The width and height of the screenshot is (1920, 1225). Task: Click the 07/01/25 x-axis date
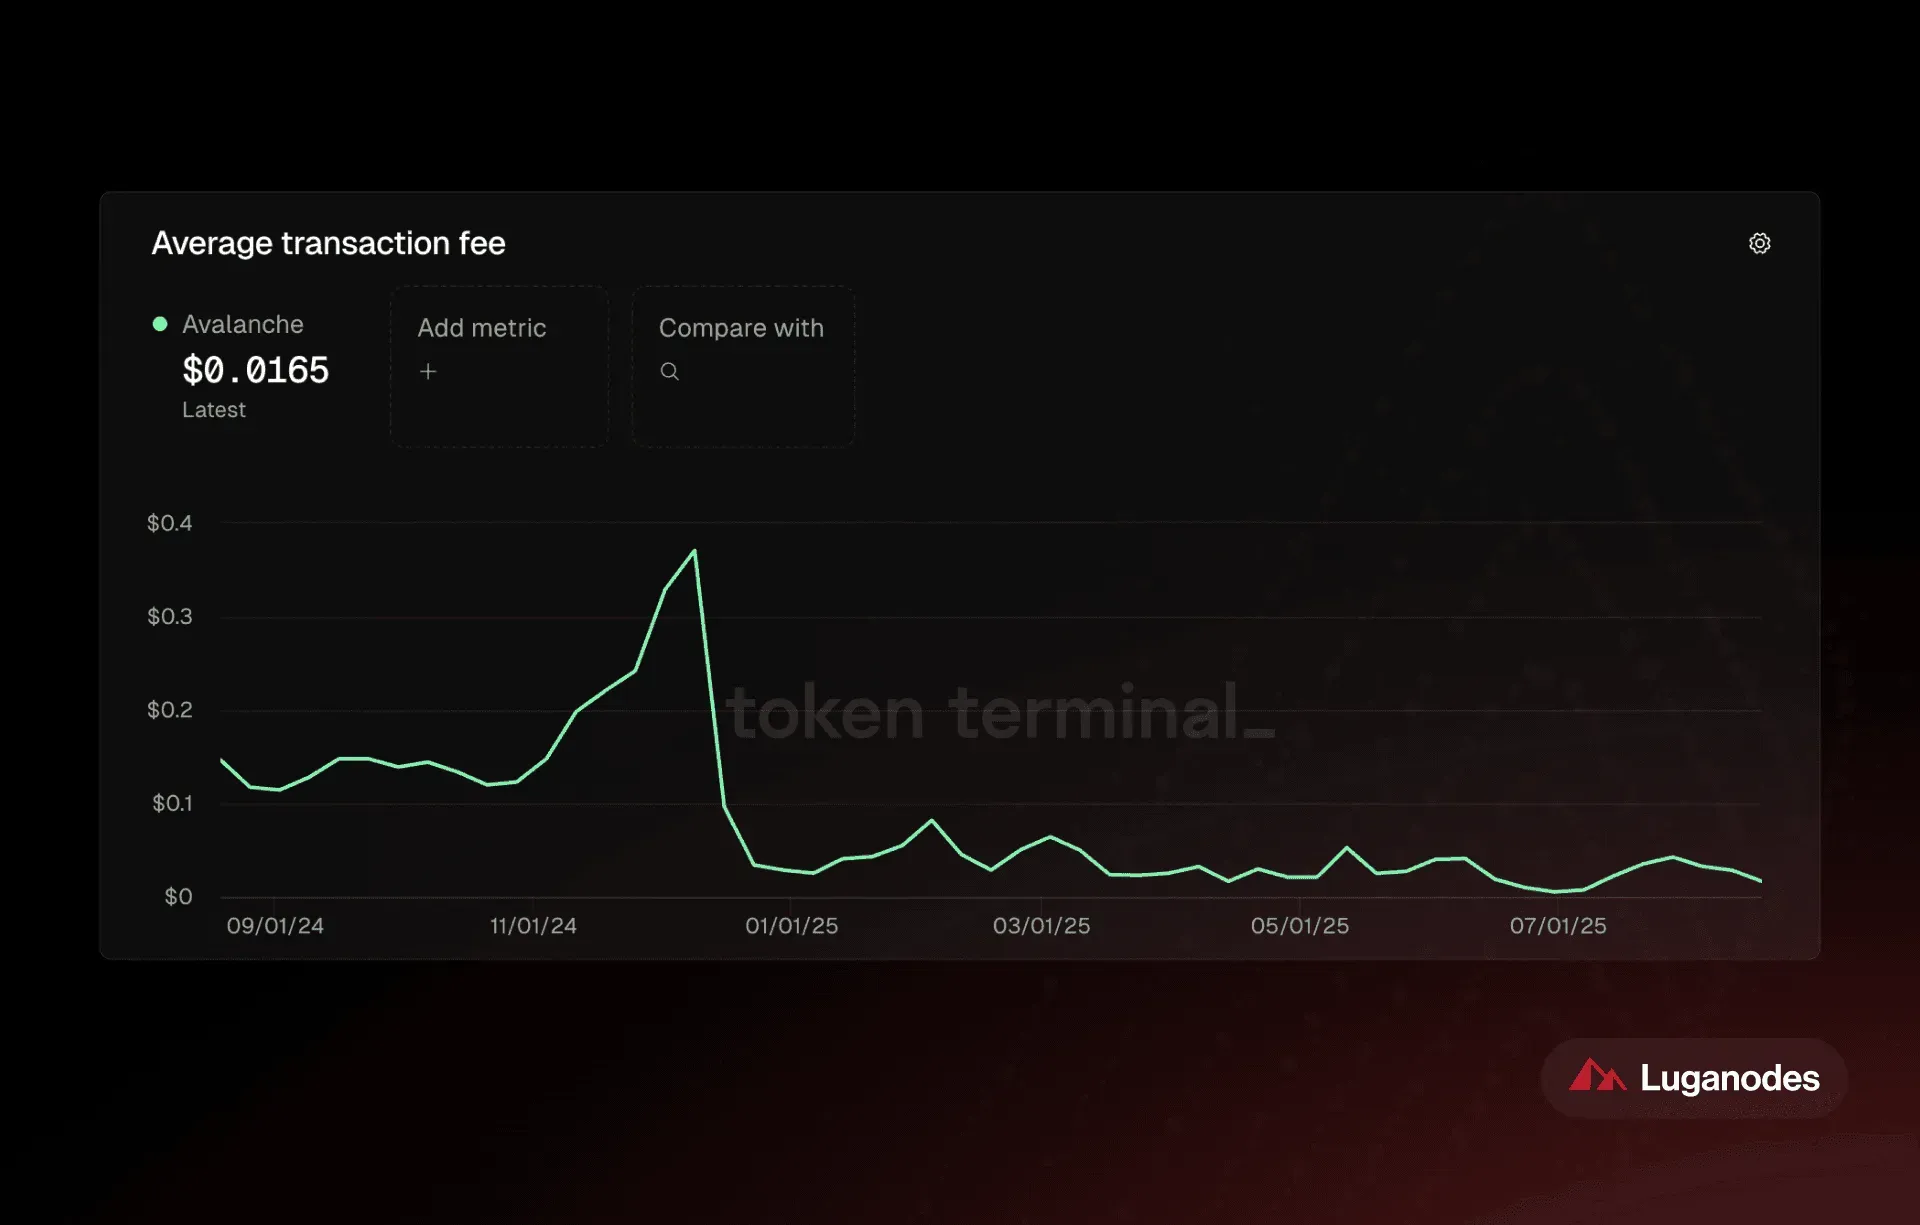point(1558,926)
